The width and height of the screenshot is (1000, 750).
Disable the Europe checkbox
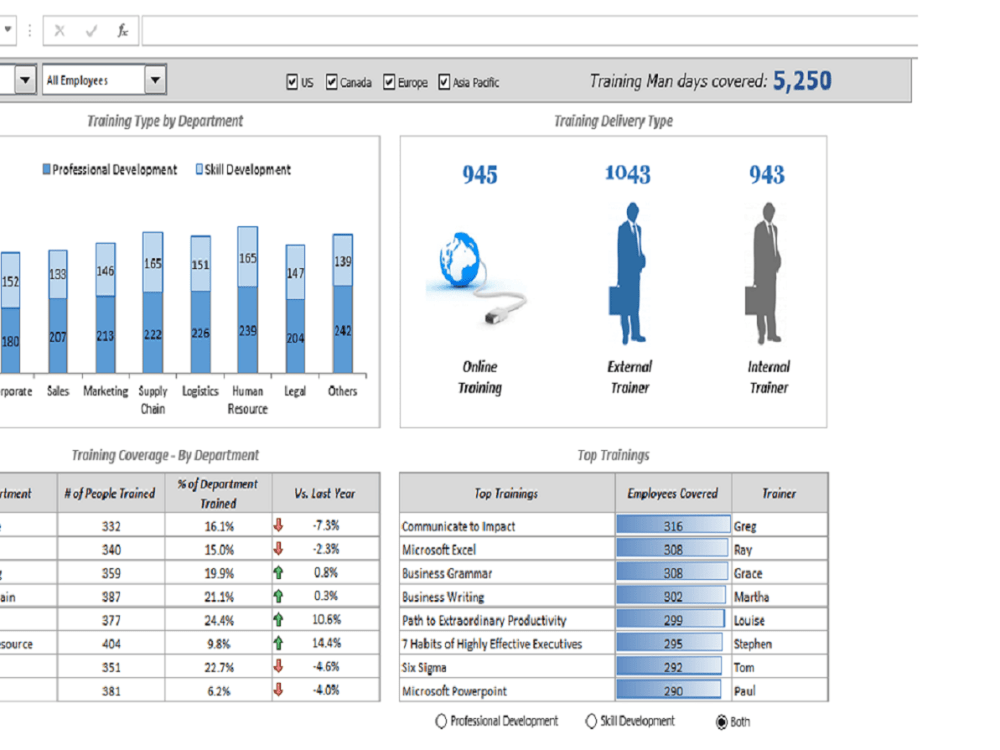(390, 82)
